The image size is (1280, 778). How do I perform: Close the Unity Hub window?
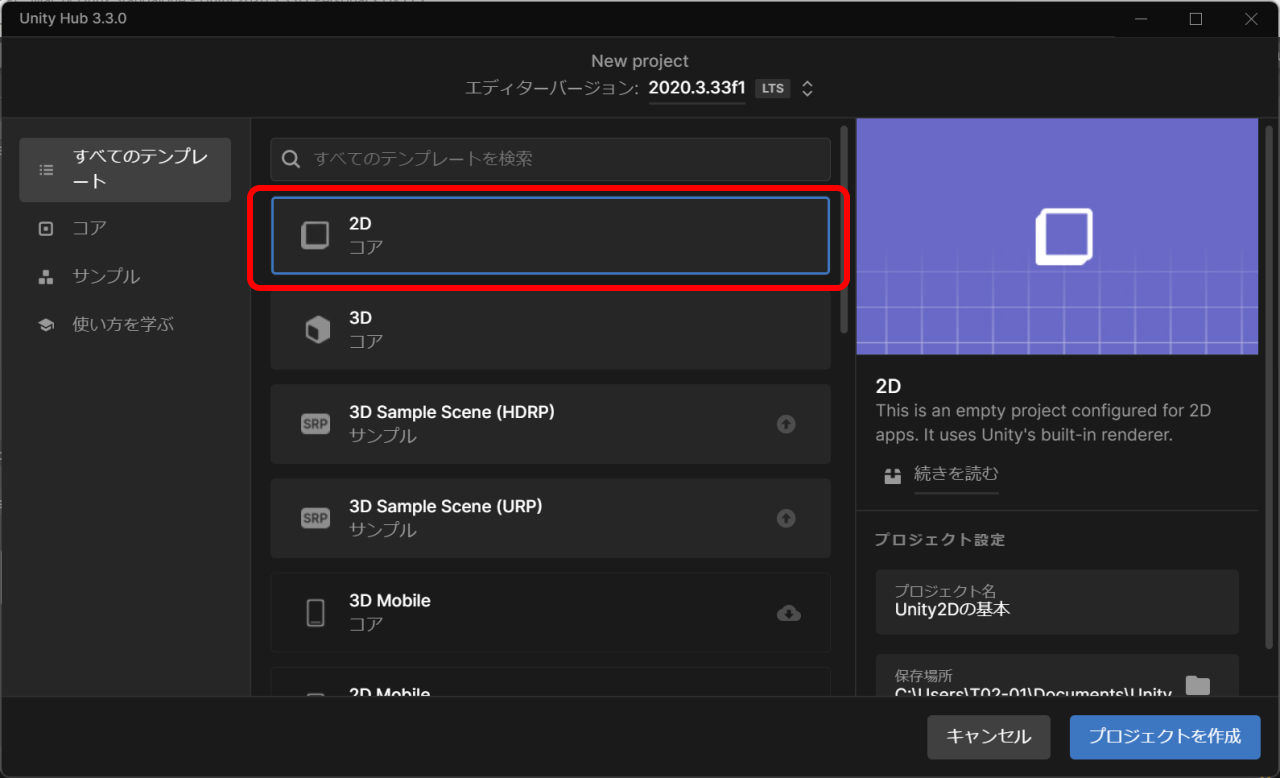[1251, 19]
